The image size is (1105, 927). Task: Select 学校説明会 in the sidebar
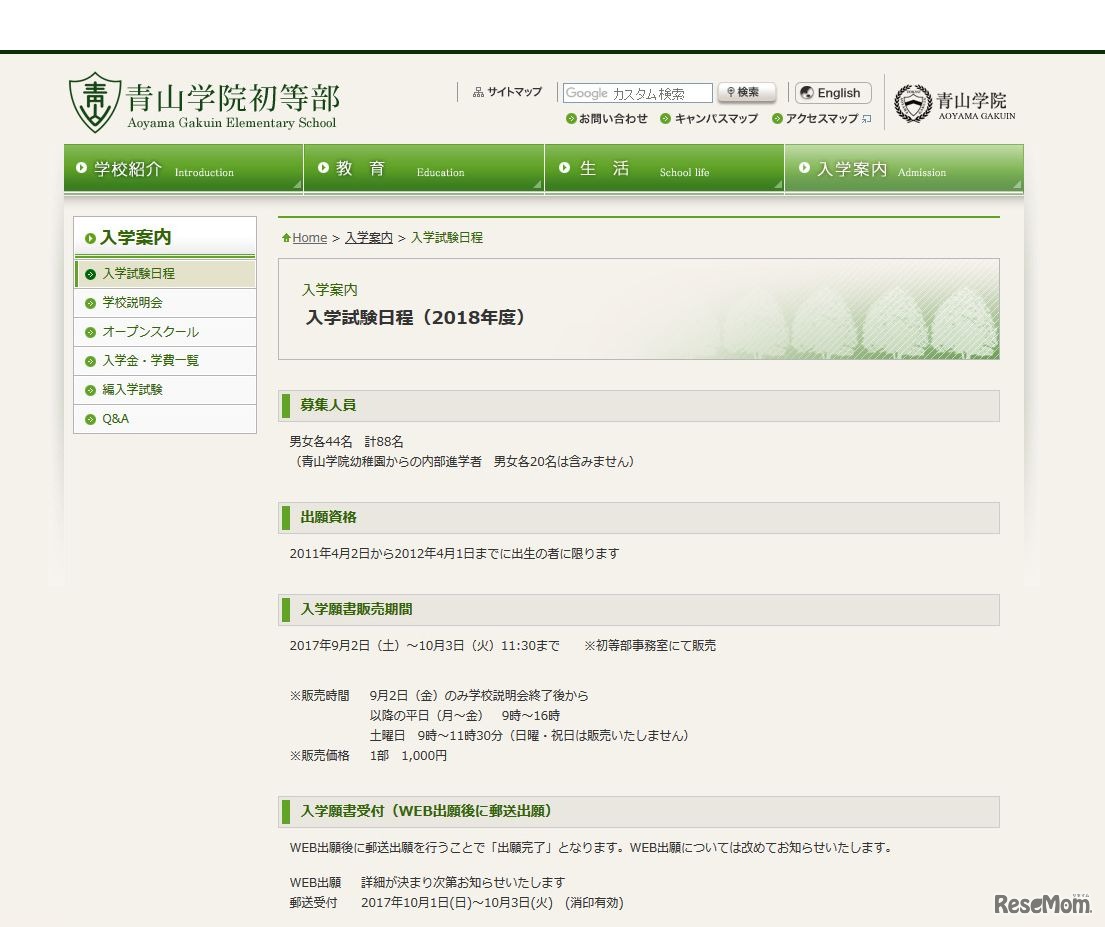132,303
